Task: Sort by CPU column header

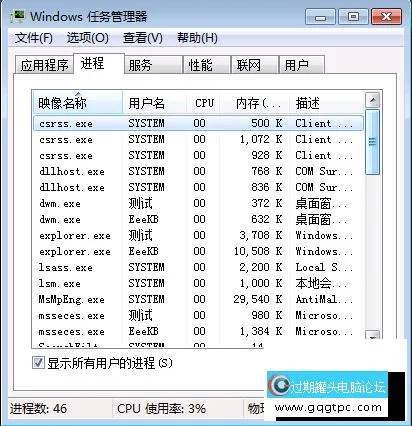Action: tap(204, 103)
